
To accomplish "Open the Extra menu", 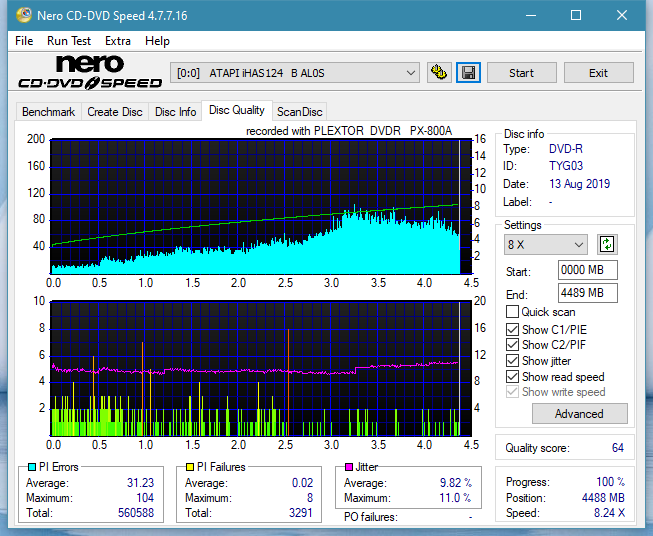I will (118, 41).
